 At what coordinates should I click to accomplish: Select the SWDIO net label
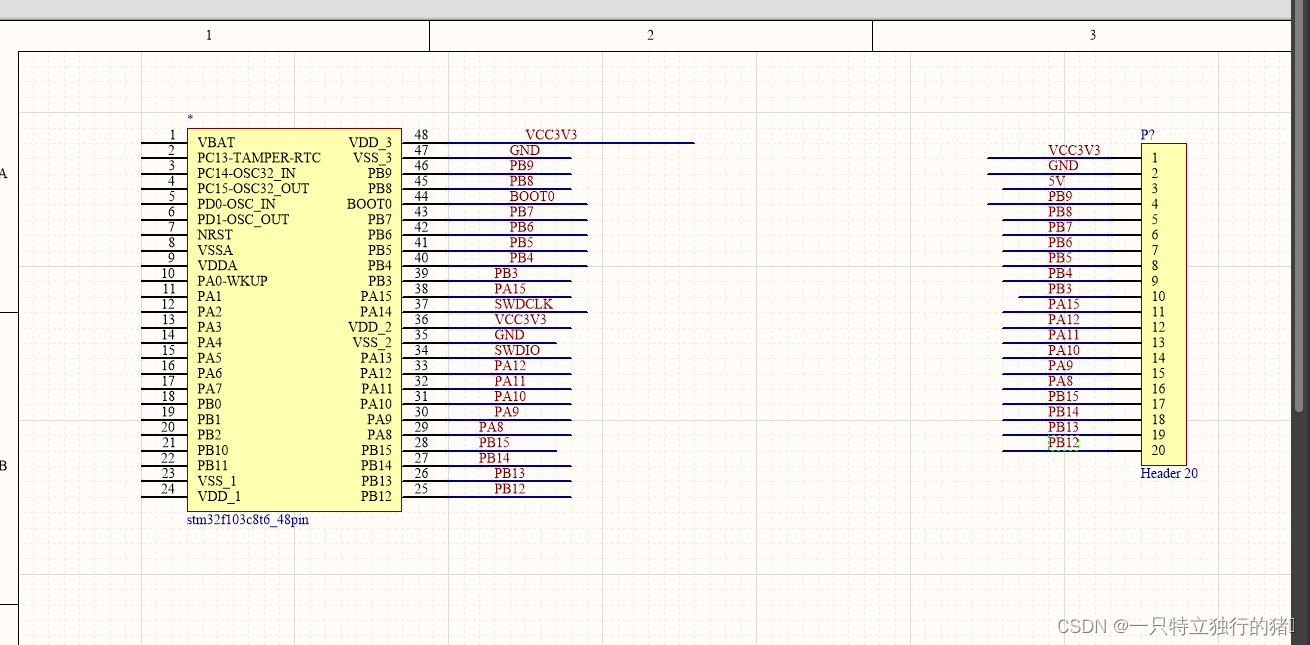point(517,350)
